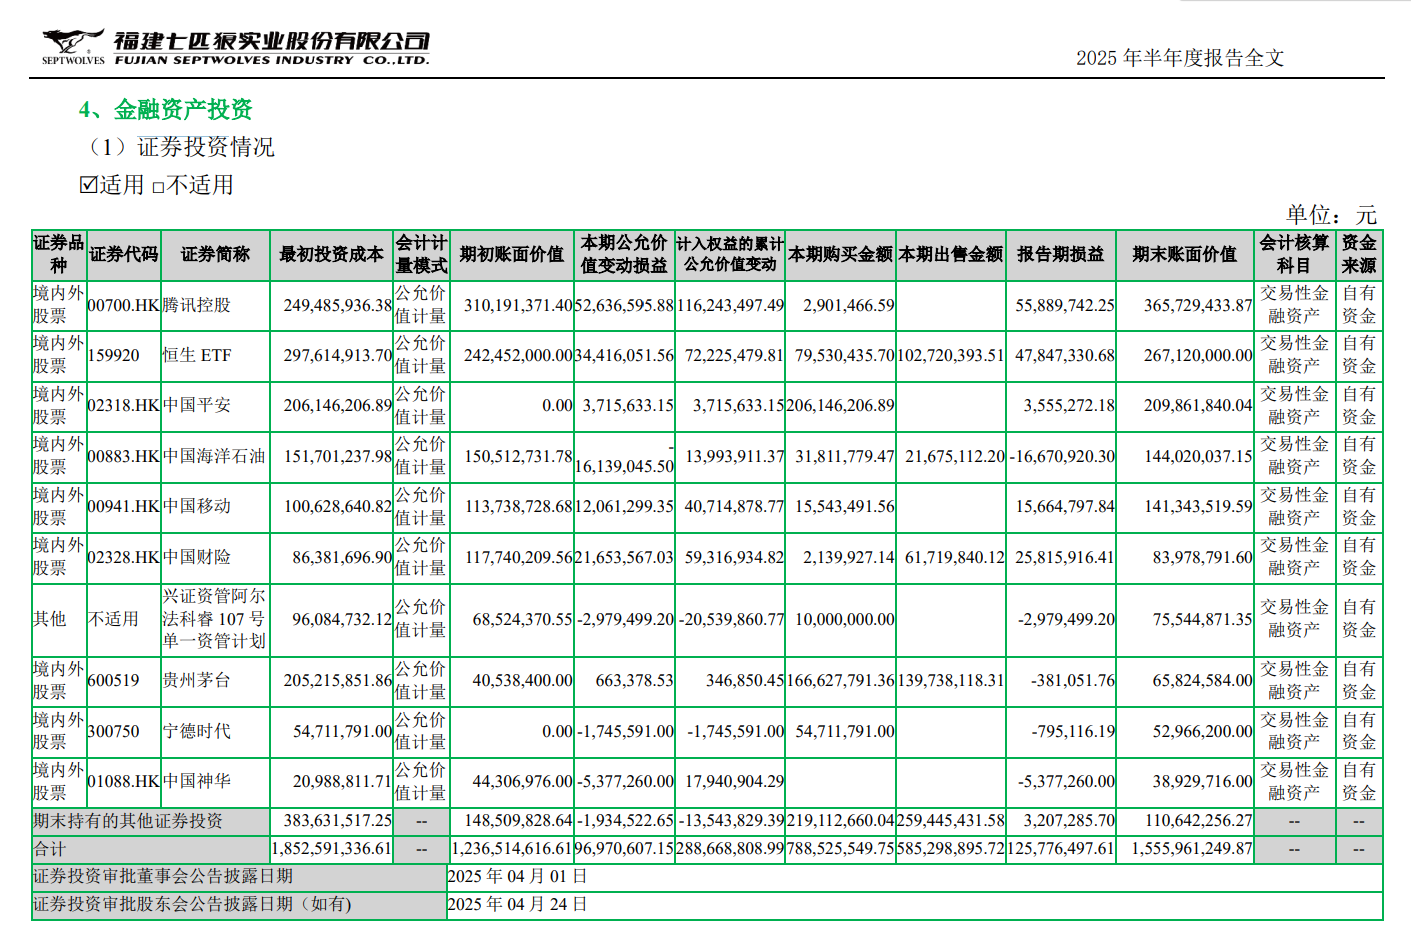Click the total 1,852,591,336.61
This screenshot has height=928, width=1411.
331,848
